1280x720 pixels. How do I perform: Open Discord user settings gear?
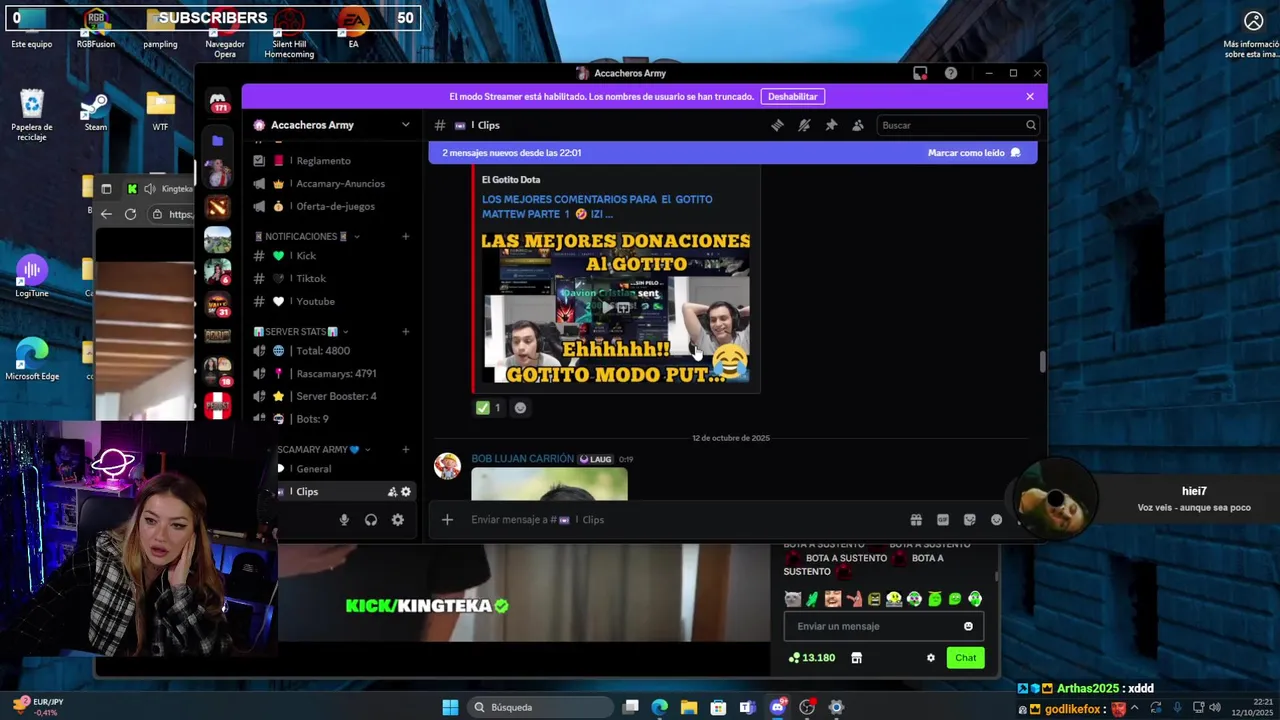click(x=398, y=520)
